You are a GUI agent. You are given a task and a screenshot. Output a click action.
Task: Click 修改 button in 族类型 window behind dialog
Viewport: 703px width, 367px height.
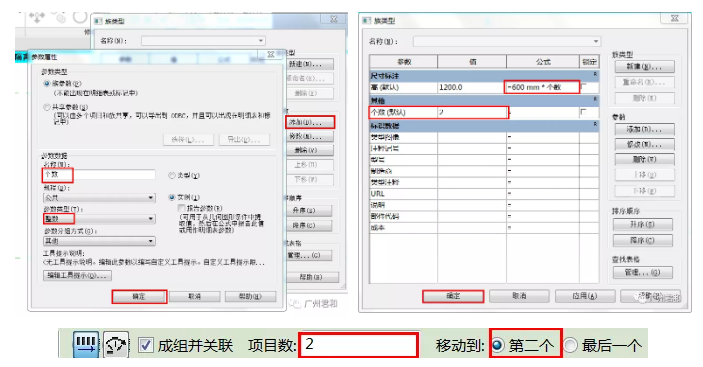click(x=310, y=136)
